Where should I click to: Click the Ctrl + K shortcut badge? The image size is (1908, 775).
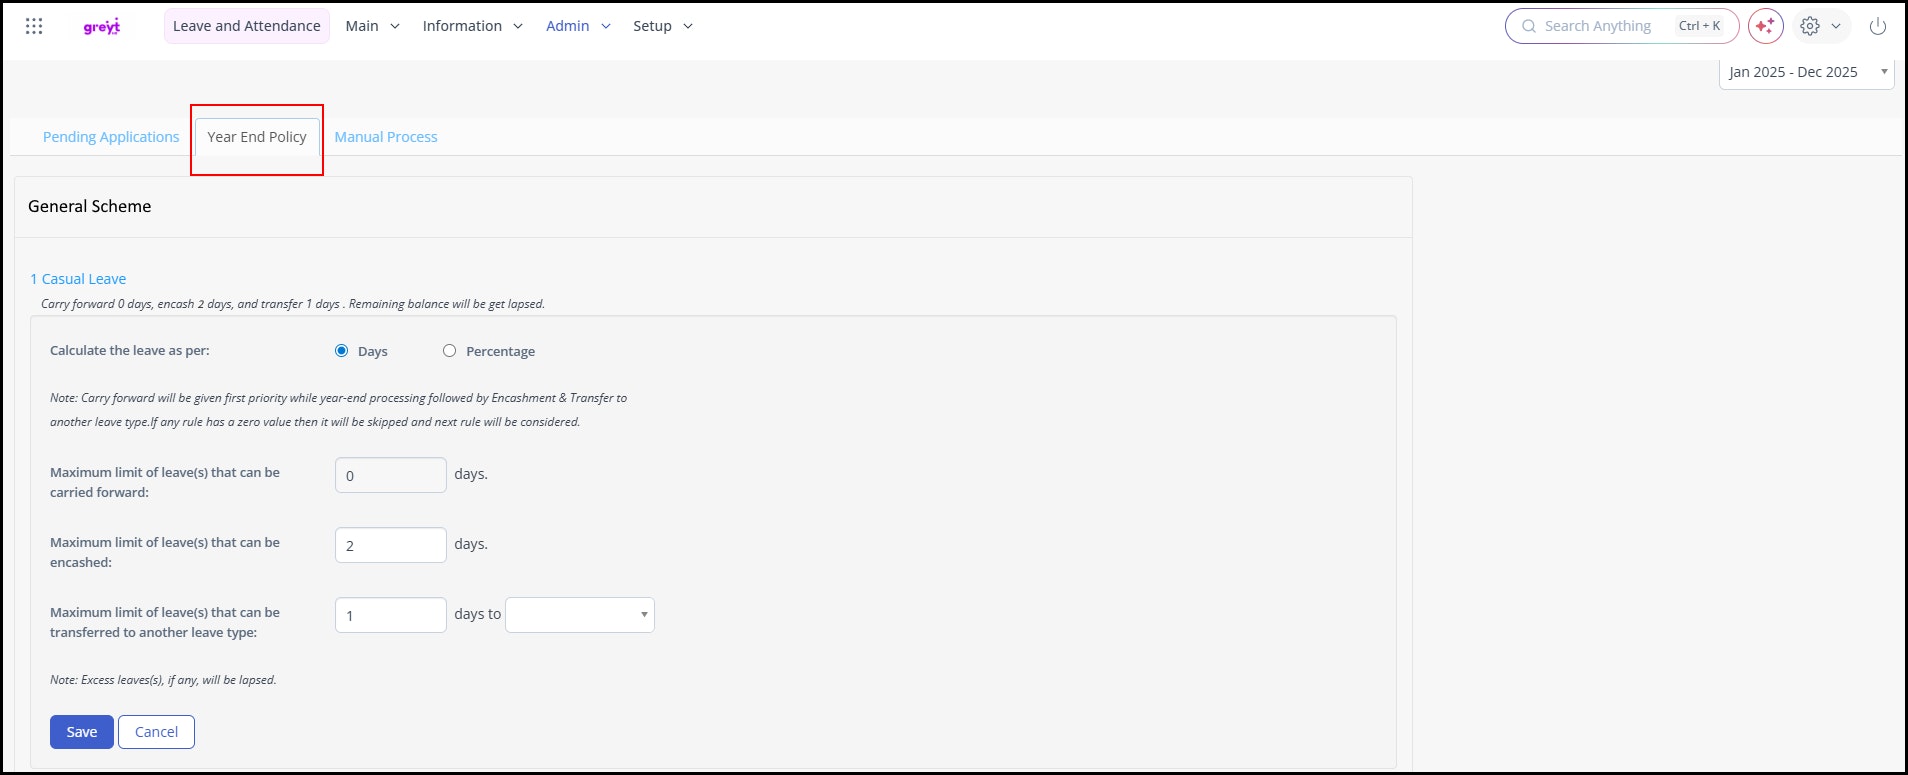1700,26
